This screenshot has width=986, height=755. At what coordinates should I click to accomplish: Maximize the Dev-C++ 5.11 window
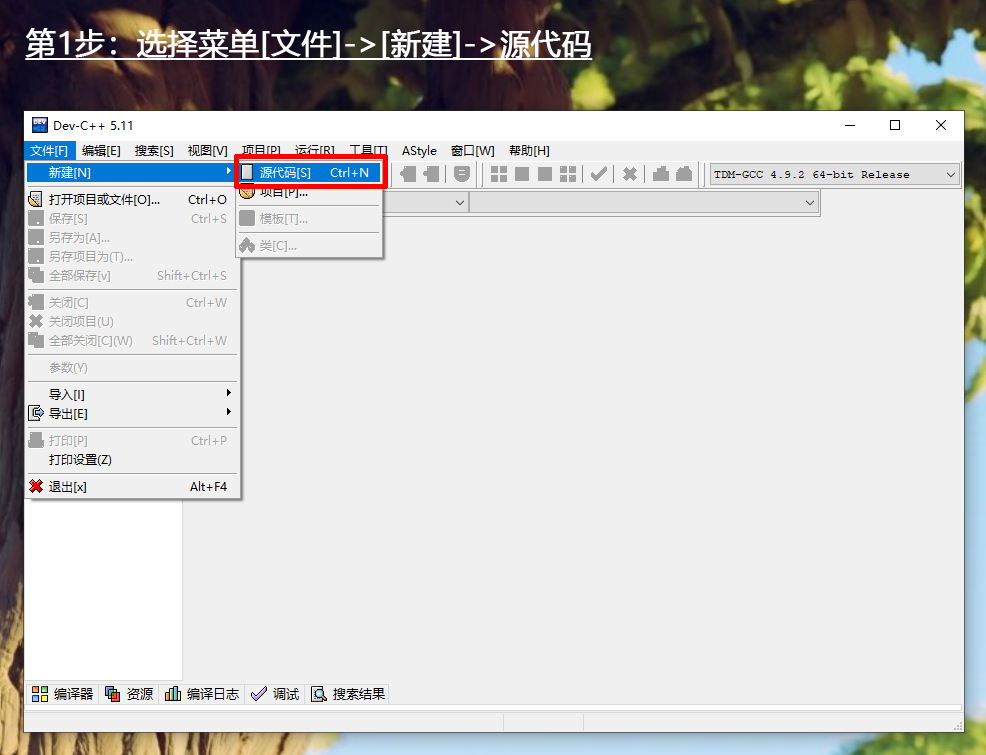coord(895,125)
